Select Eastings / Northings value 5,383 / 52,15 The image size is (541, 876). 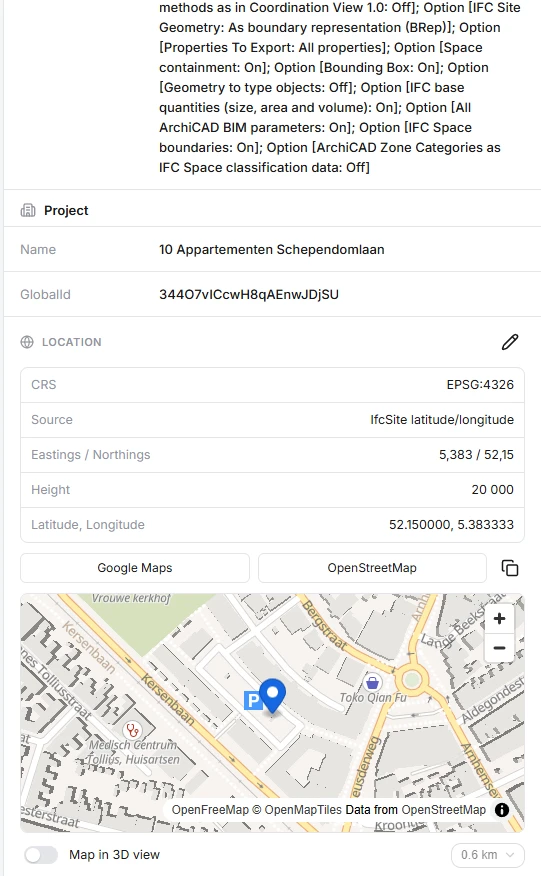476,455
